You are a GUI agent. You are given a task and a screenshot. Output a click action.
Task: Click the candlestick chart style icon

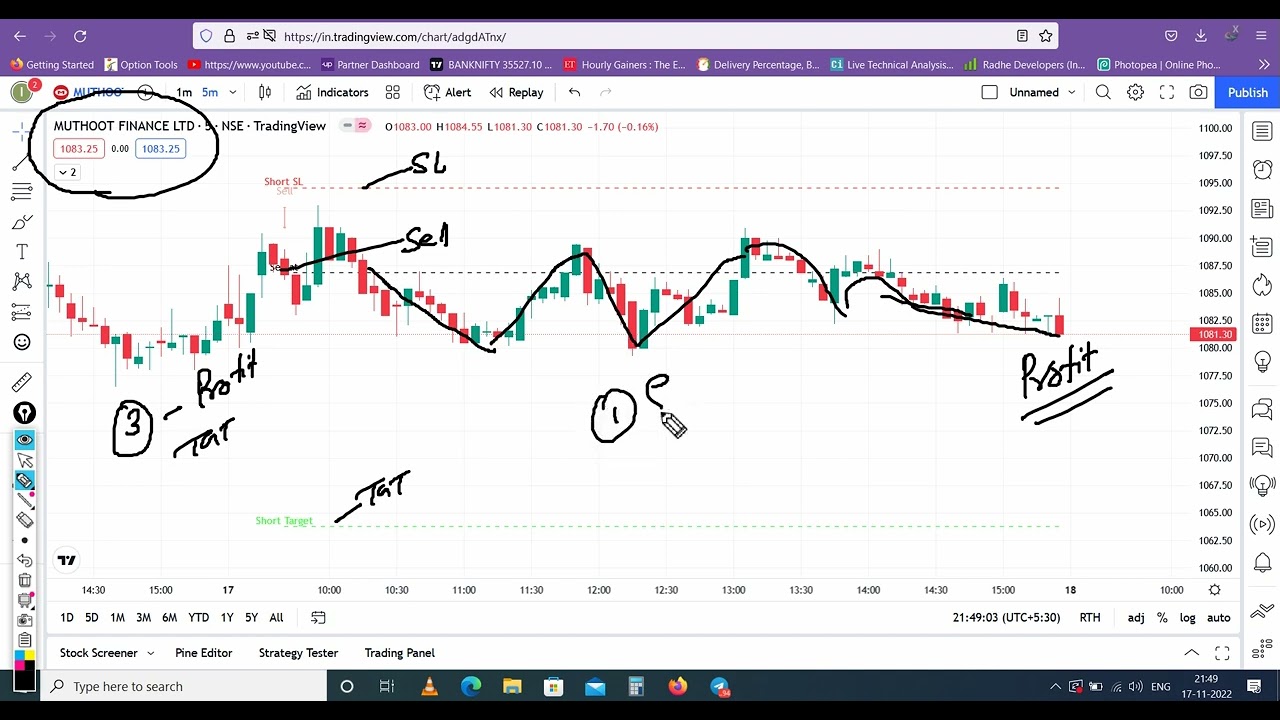click(265, 92)
